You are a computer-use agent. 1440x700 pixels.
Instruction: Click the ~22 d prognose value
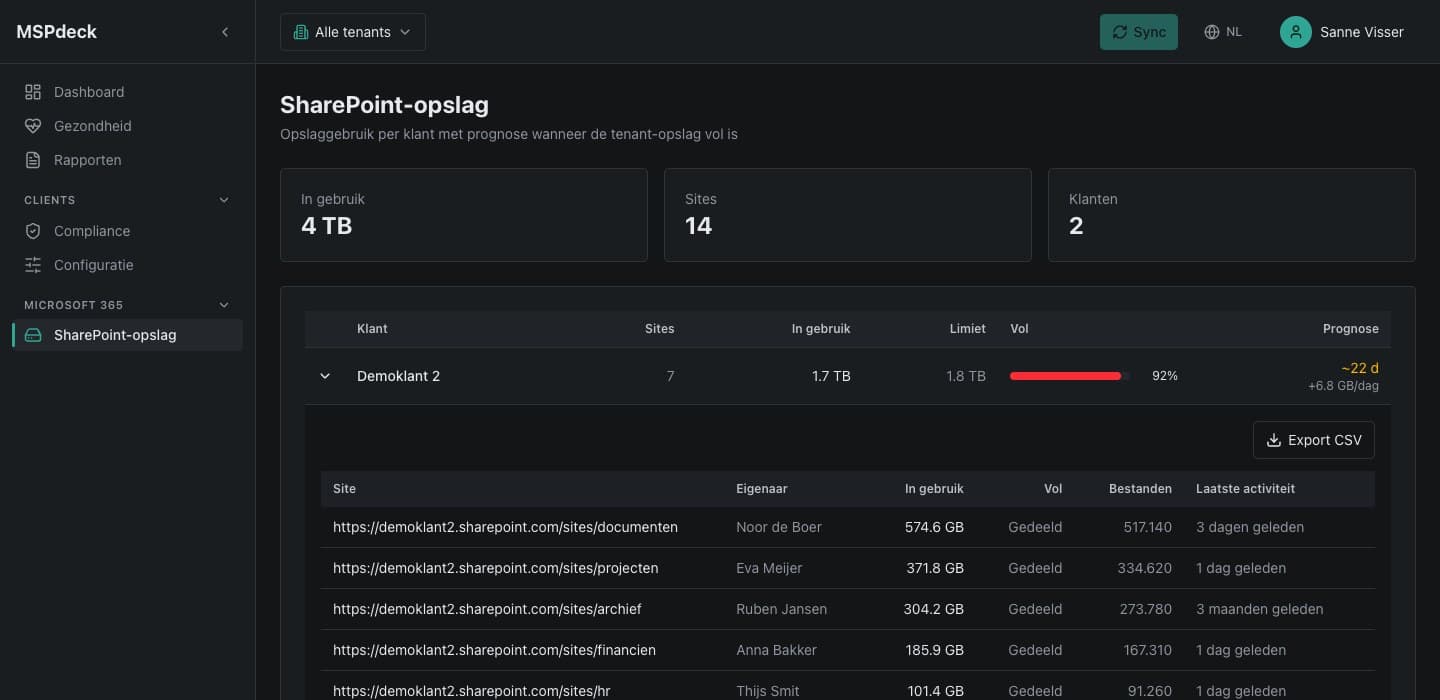[1360, 368]
